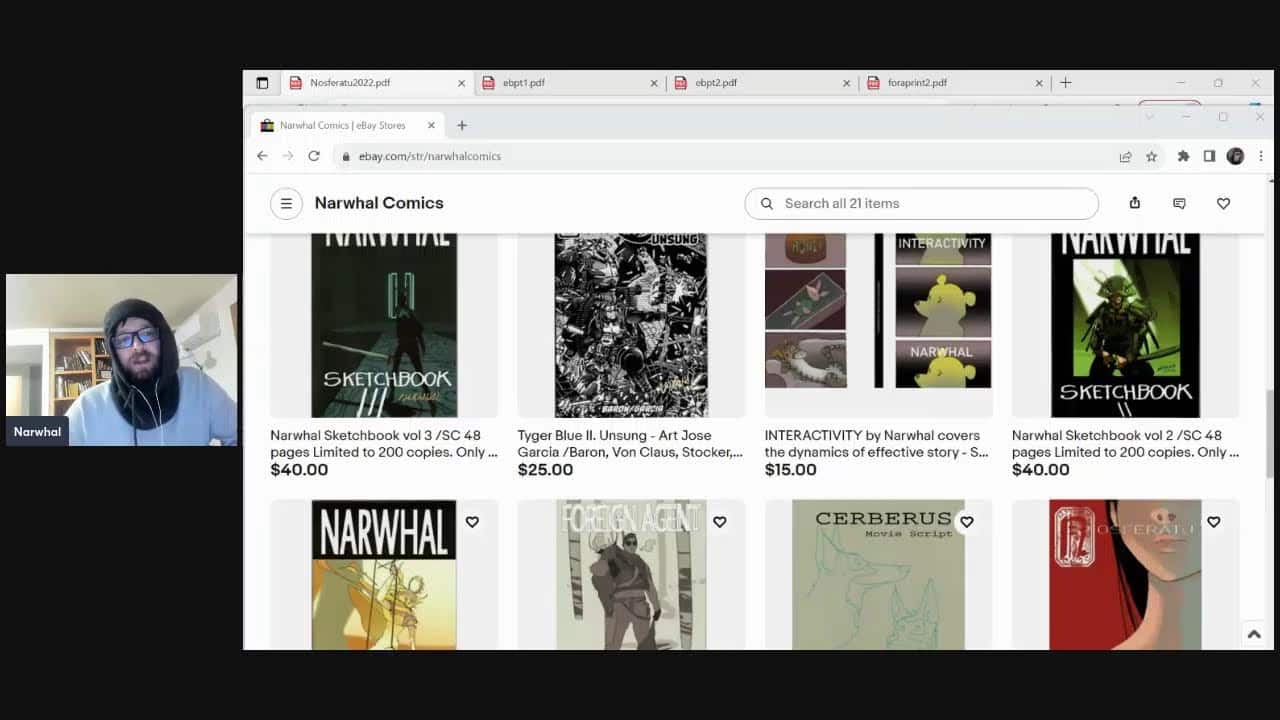Open the Tyger Blue II. Unsung listing

(x=630, y=443)
